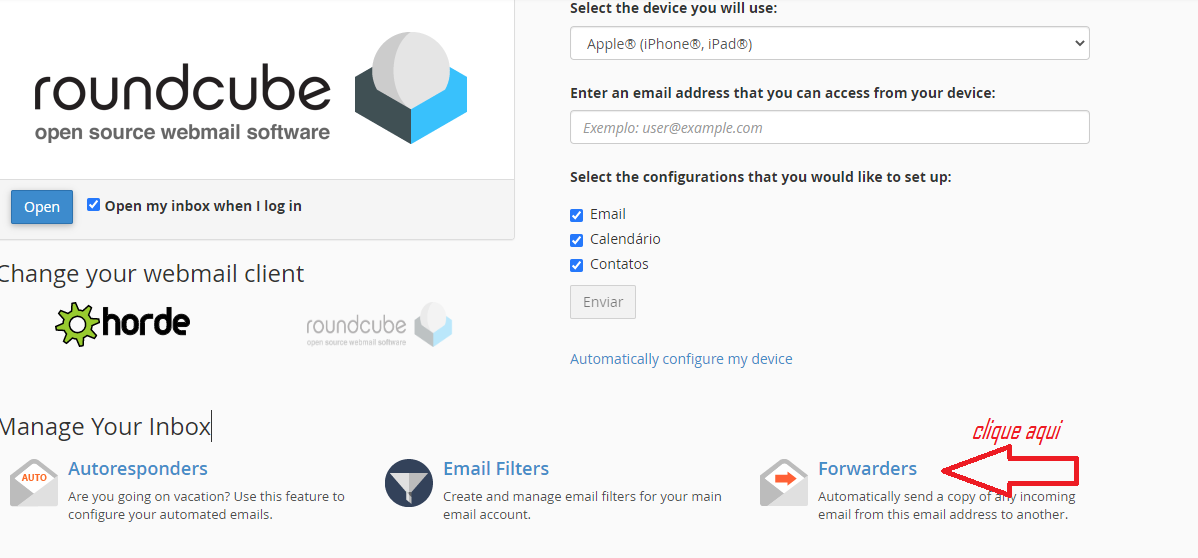
Task: Open Automatically configure my device link
Action: [682, 358]
